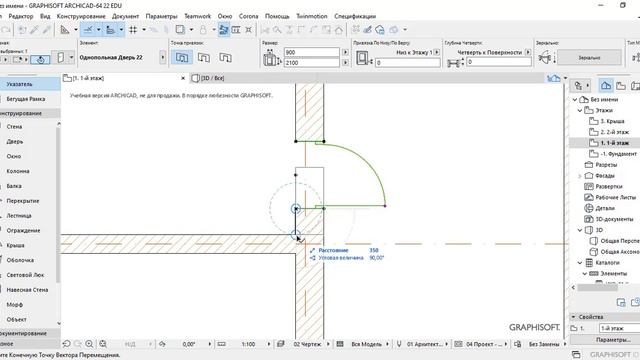Toggle the snap guides stair-shaped icon
The height and width of the screenshot is (360, 640).
tap(111, 29)
